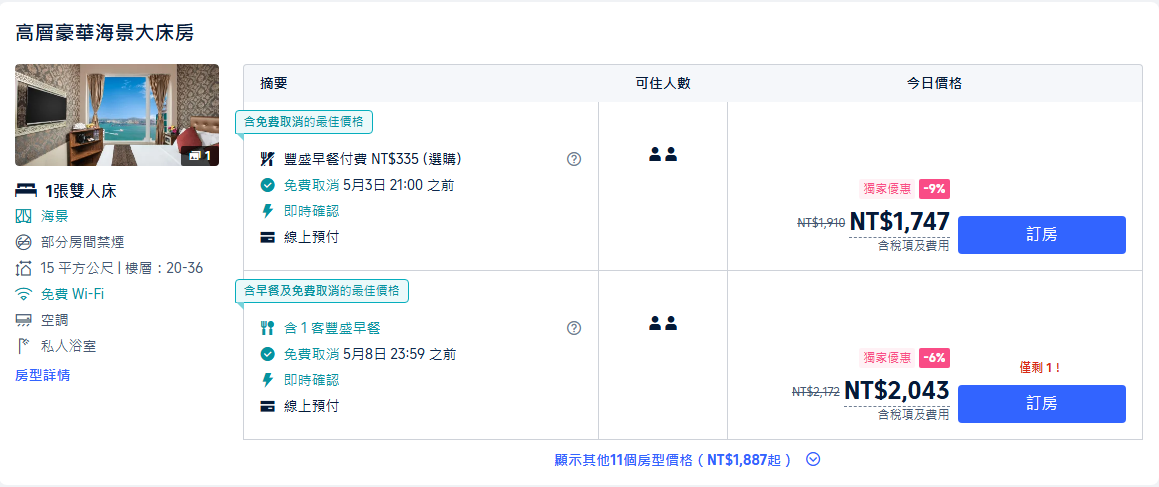Click the sea view 海景 icon

coord(24,217)
